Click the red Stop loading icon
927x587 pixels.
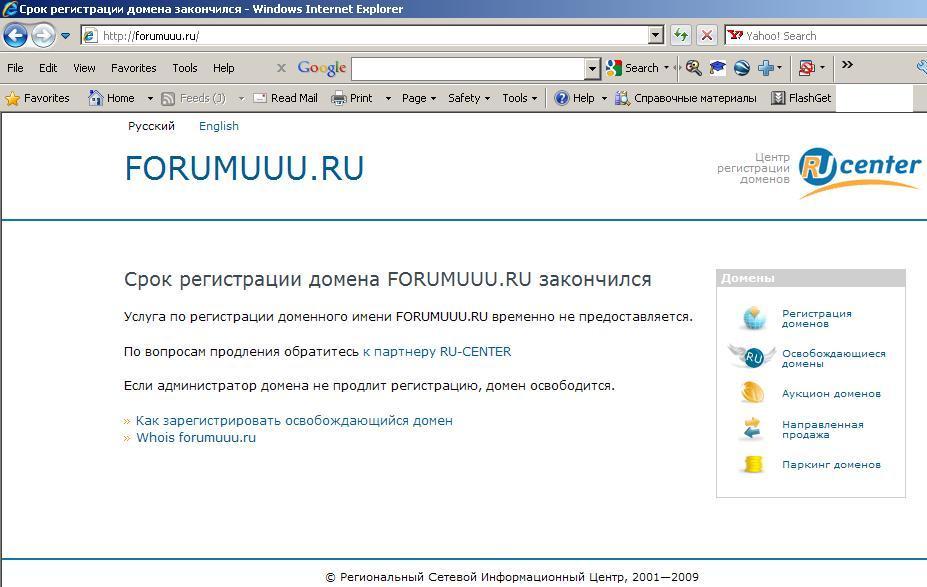pos(706,35)
